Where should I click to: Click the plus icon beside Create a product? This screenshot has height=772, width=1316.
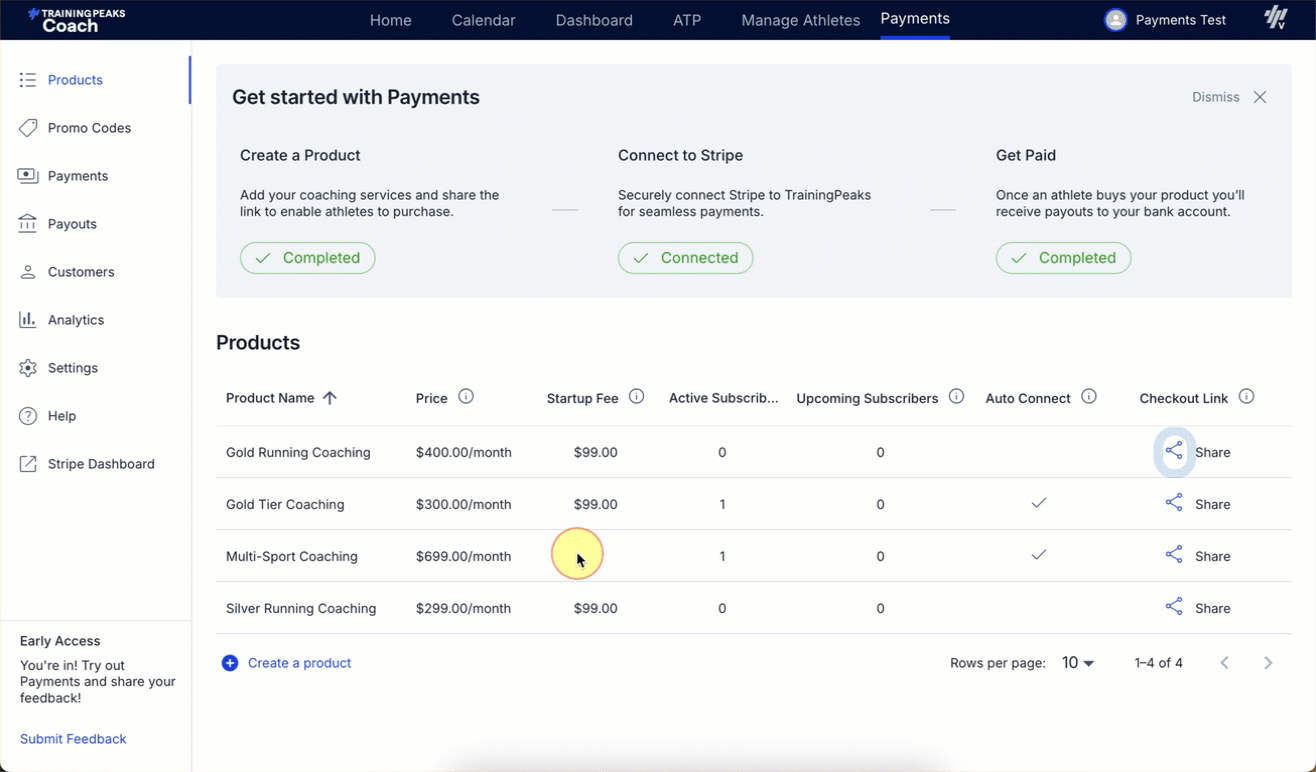[x=230, y=663]
